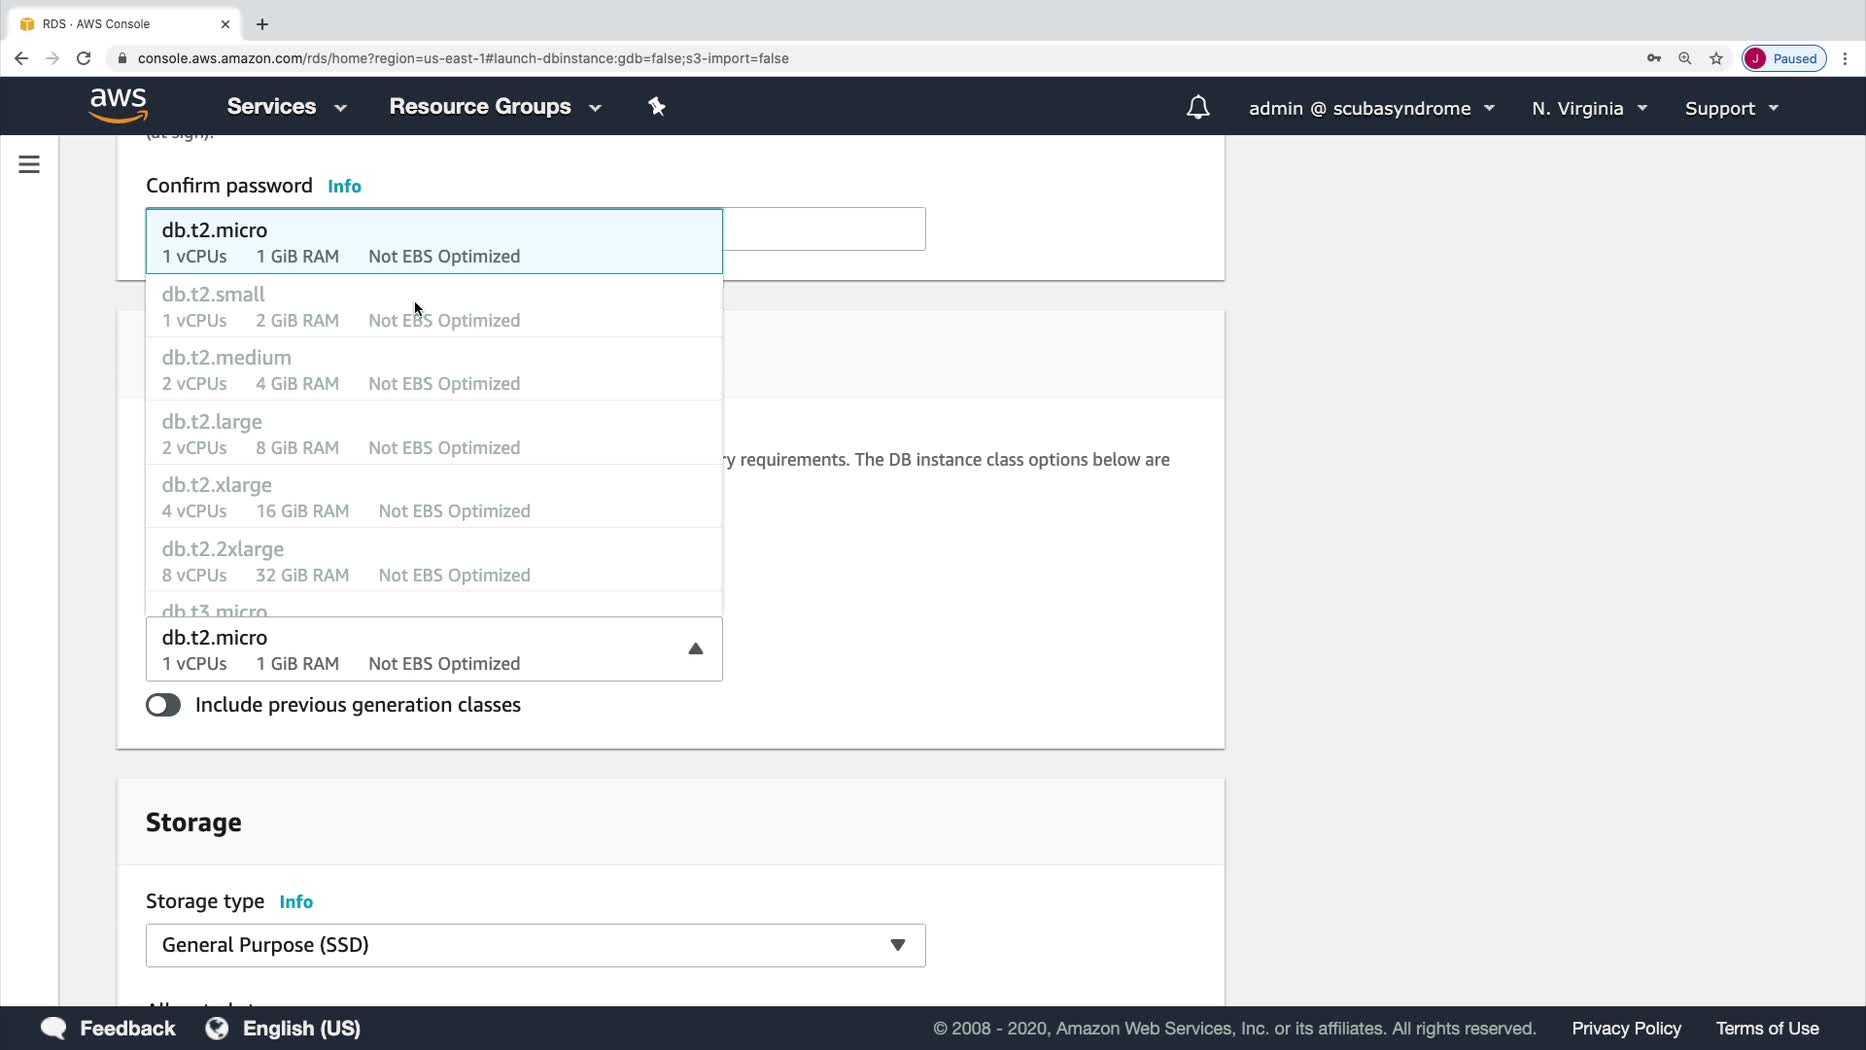Viewport: 1866px width, 1050px height.
Task: Open the Resource Groups menu
Action: tap(495, 106)
